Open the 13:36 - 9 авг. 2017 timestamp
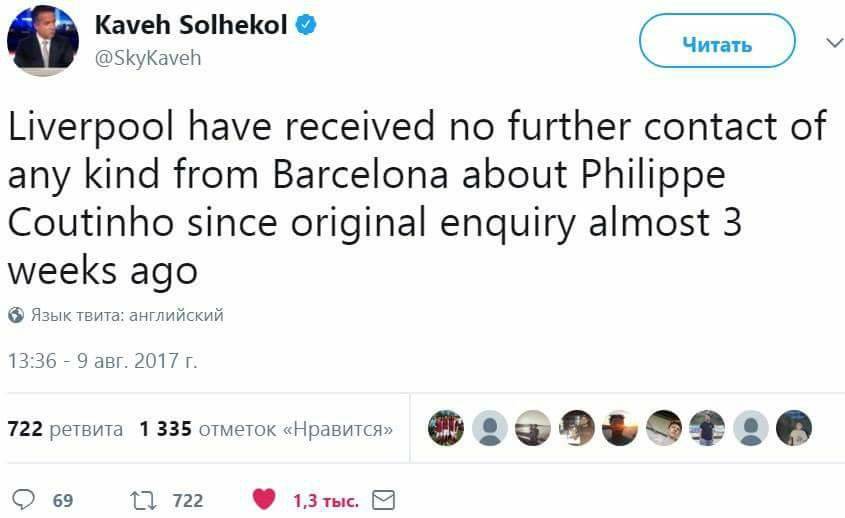 click(x=102, y=361)
